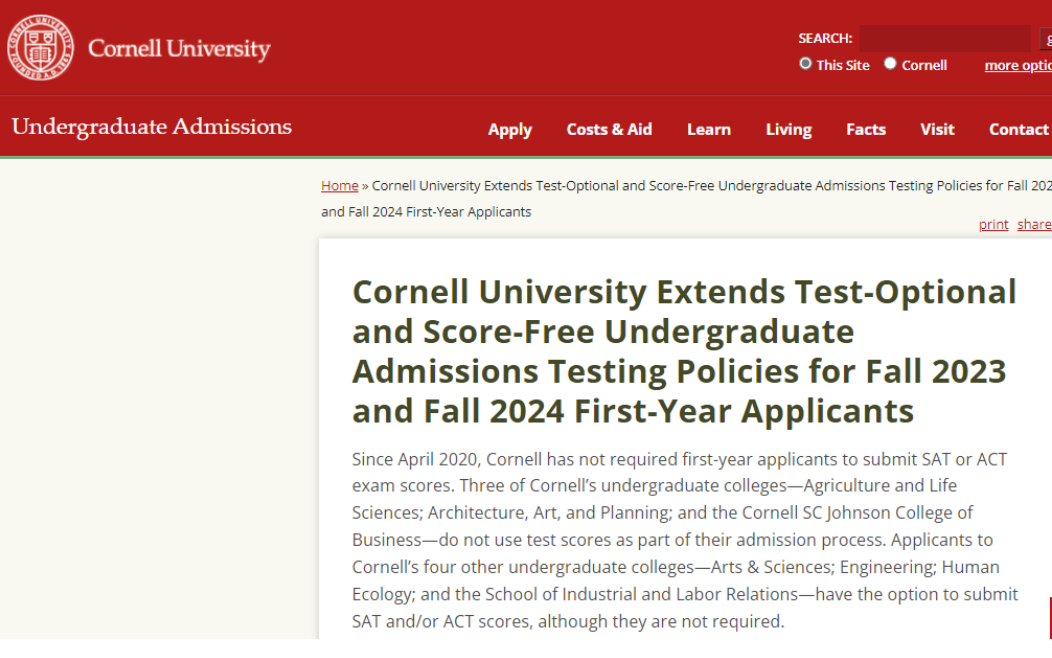
Task: Click inside the SEARCH text field
Action: pos(944,39)
